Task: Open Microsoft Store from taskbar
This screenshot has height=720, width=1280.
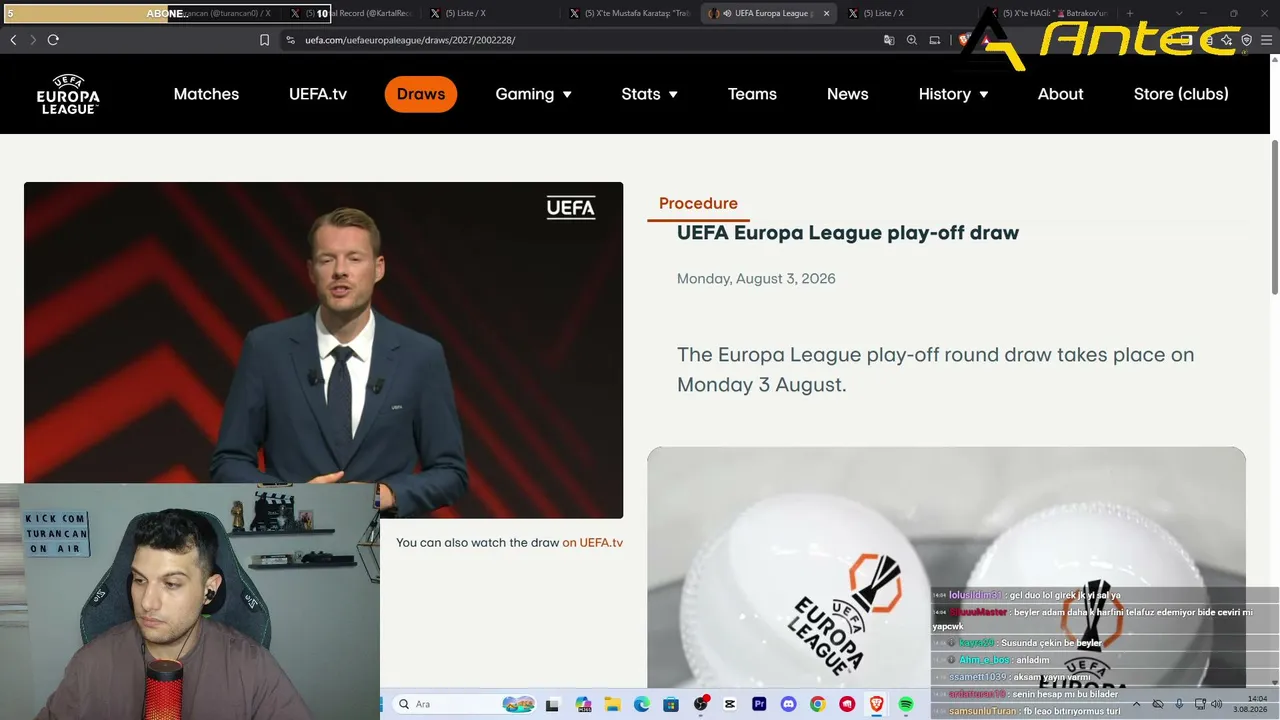Action: click(671, 704)
